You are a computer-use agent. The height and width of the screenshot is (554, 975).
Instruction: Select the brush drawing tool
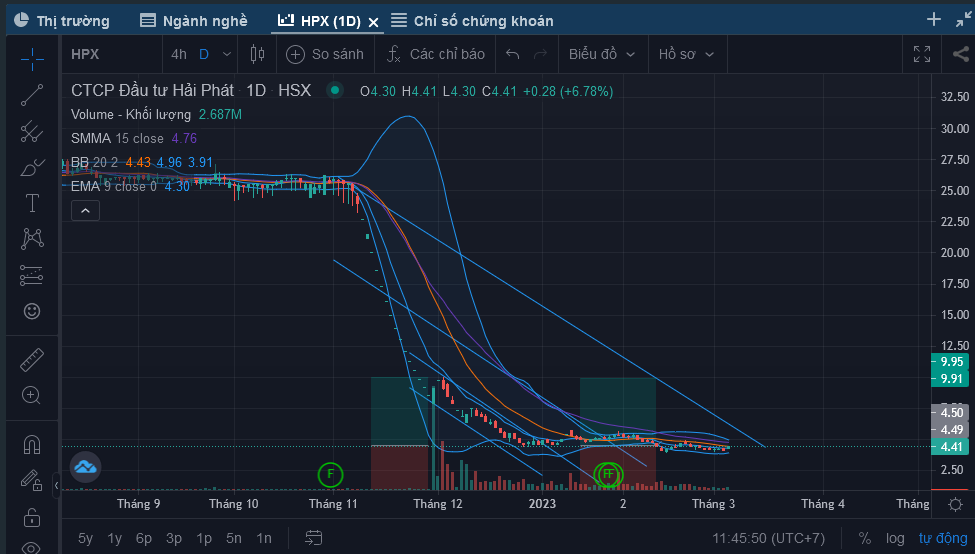[x=32, y=167]
